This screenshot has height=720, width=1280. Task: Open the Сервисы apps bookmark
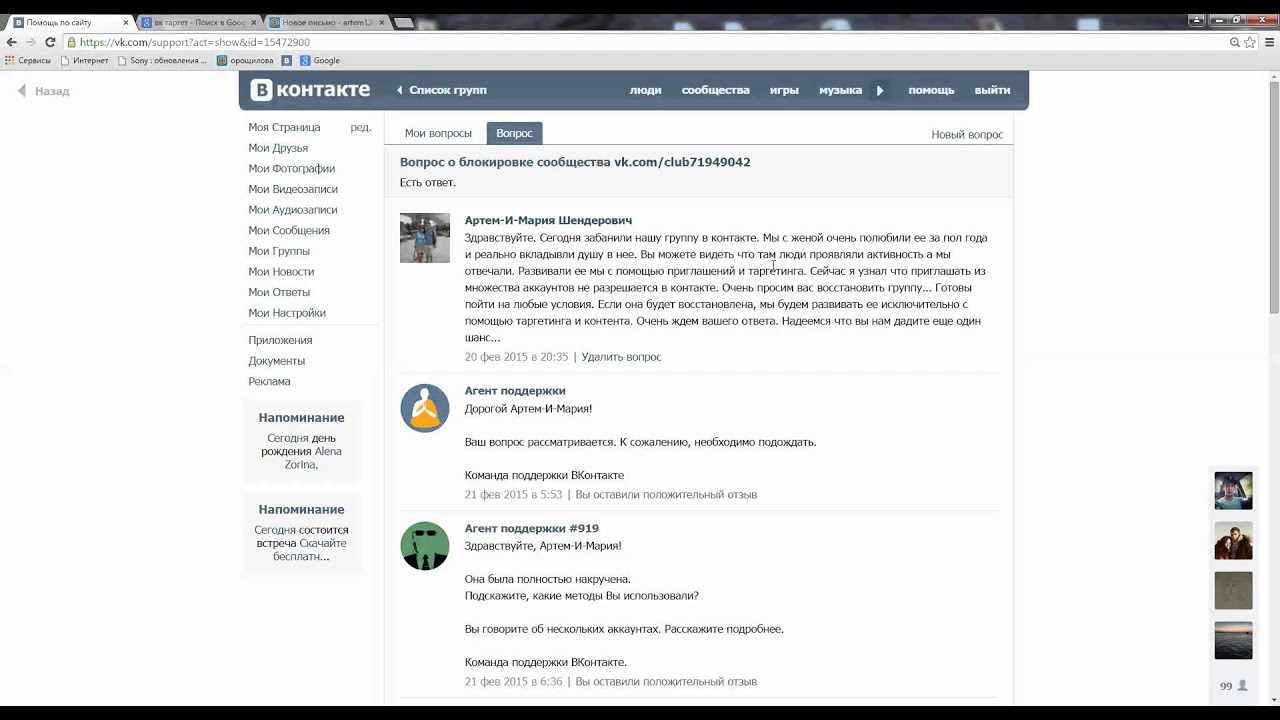coord(28,61)
